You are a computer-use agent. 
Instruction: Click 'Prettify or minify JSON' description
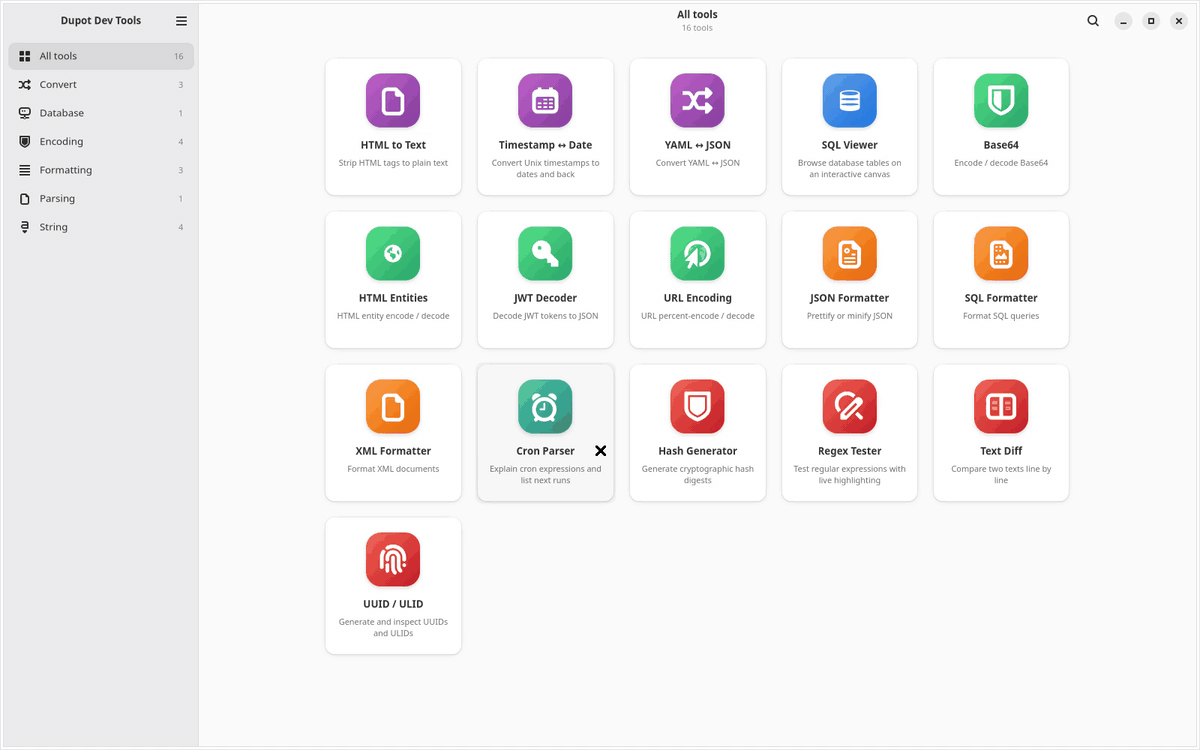click(x=849, y=316)
